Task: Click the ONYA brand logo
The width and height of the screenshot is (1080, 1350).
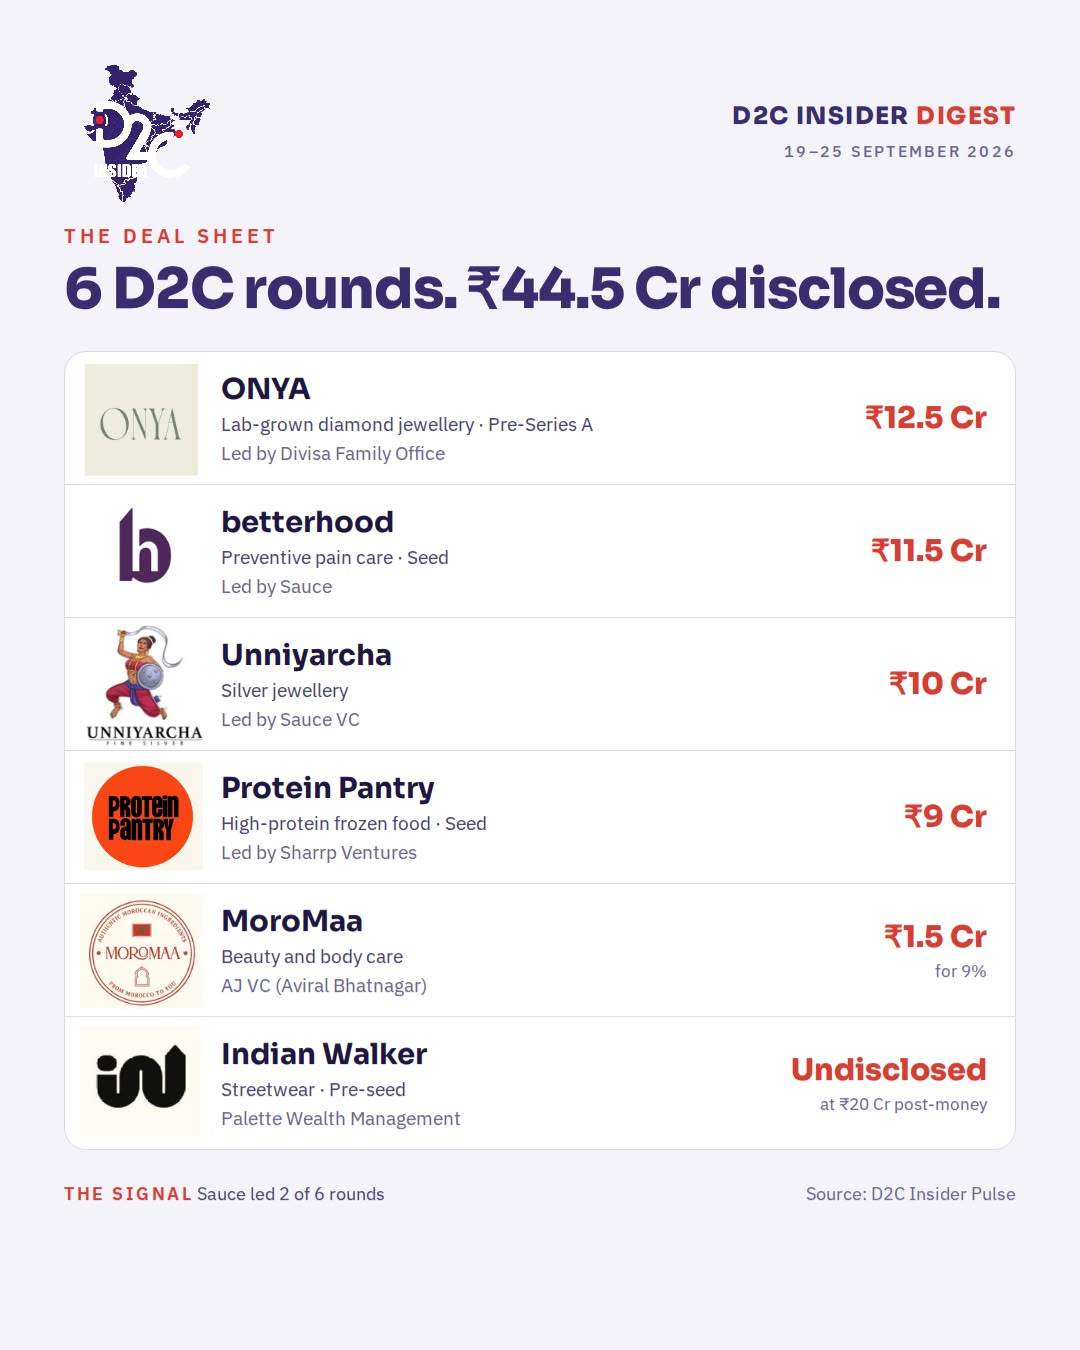Action: point(141,420)
